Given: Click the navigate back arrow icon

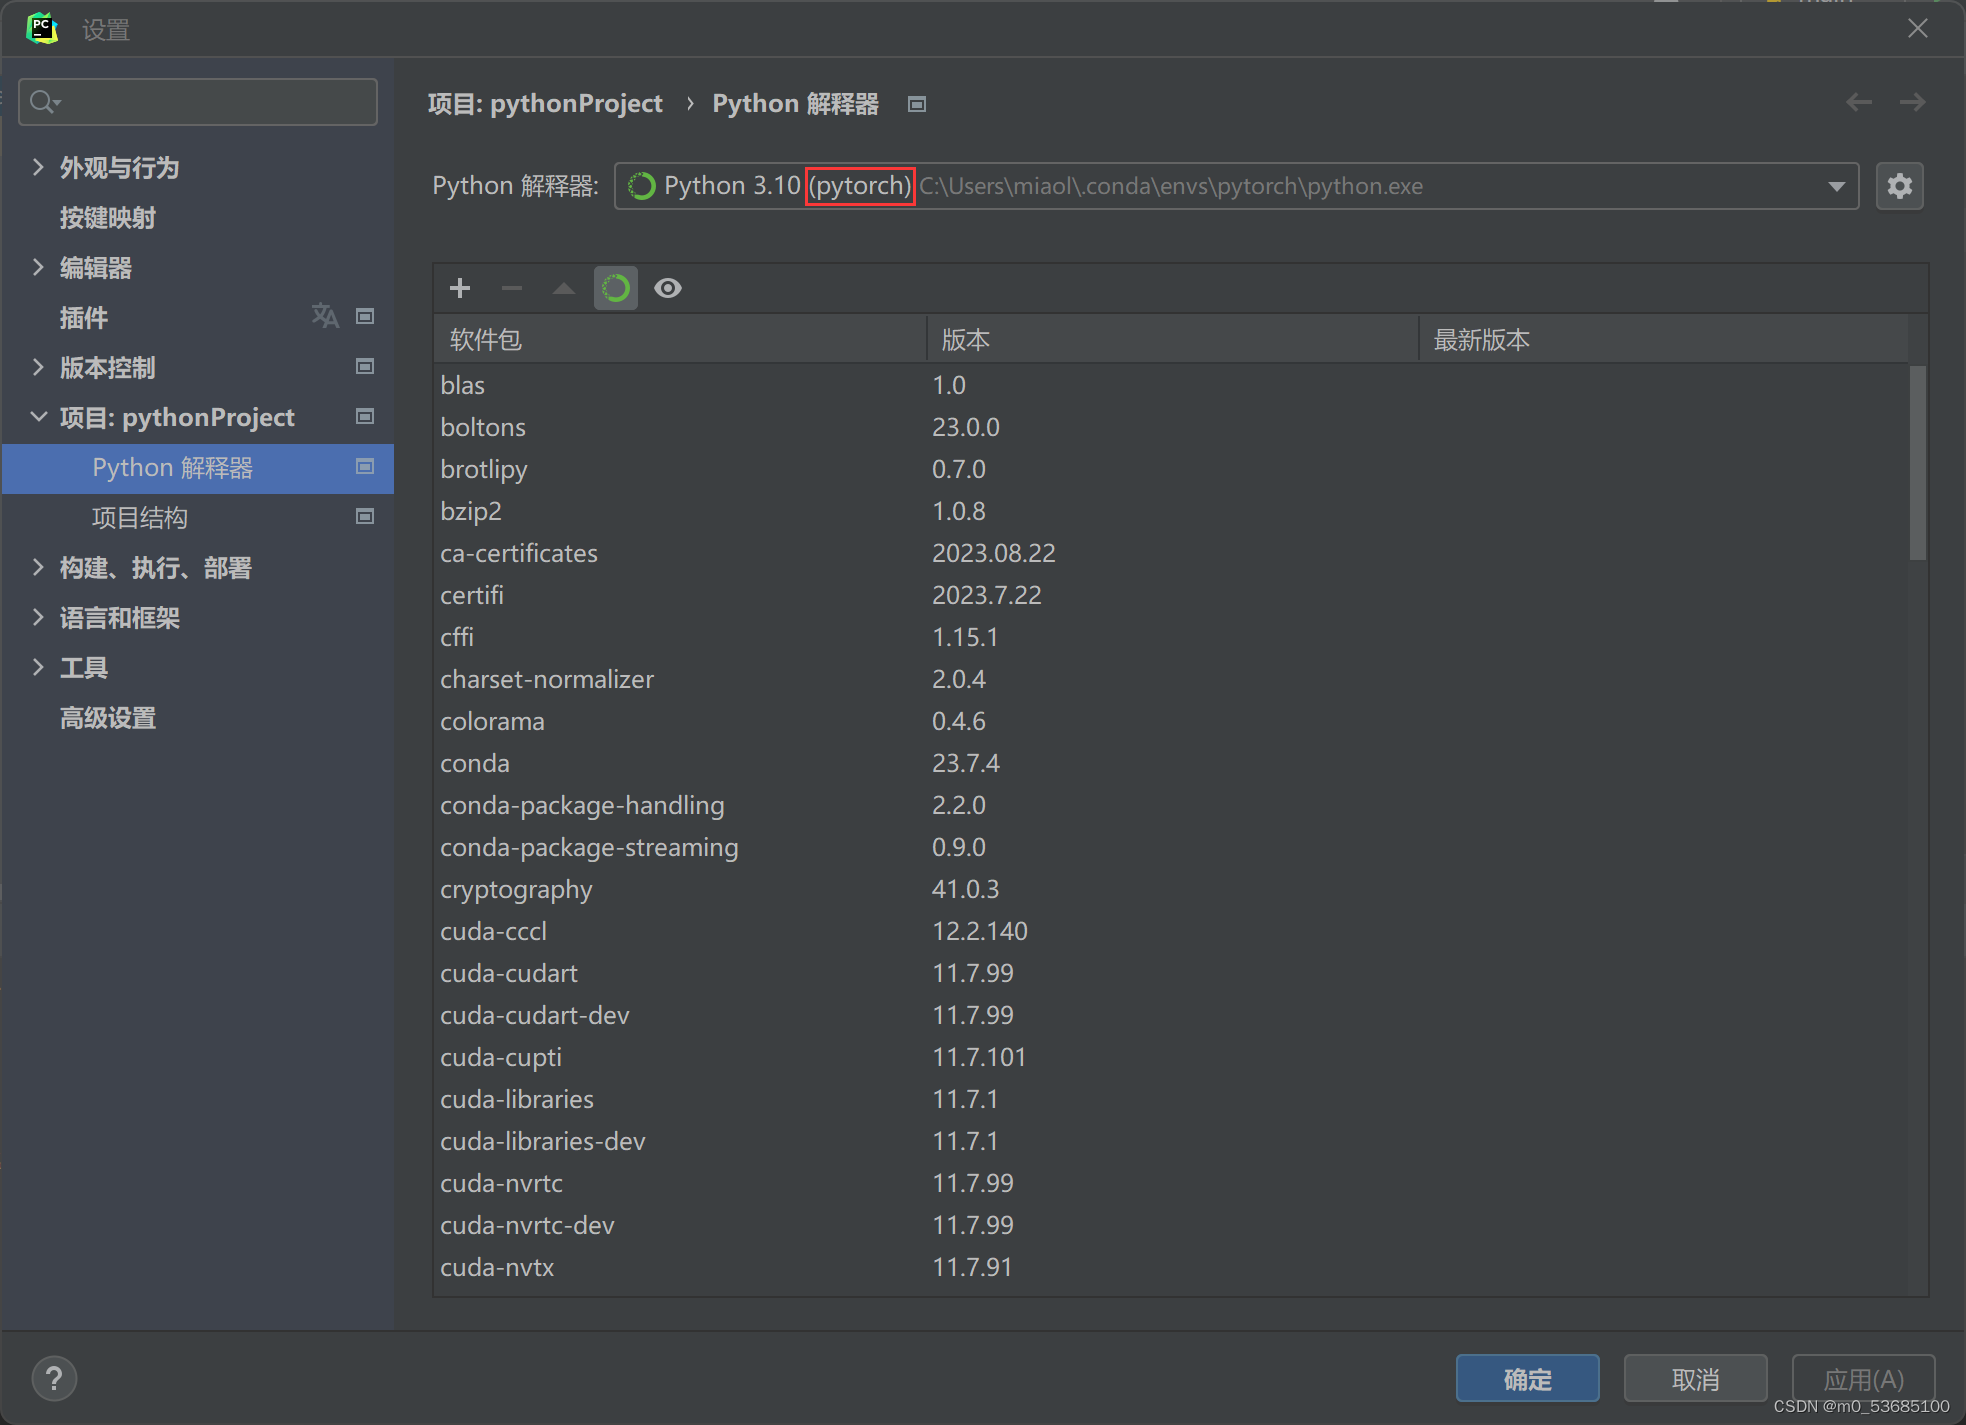Looking at the screenshot, I should point(1859,102).
